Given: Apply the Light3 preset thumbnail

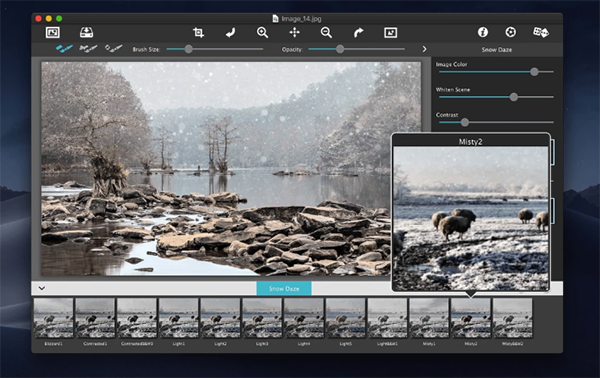Looking at the screenshot, I should [x=262, y=318].
